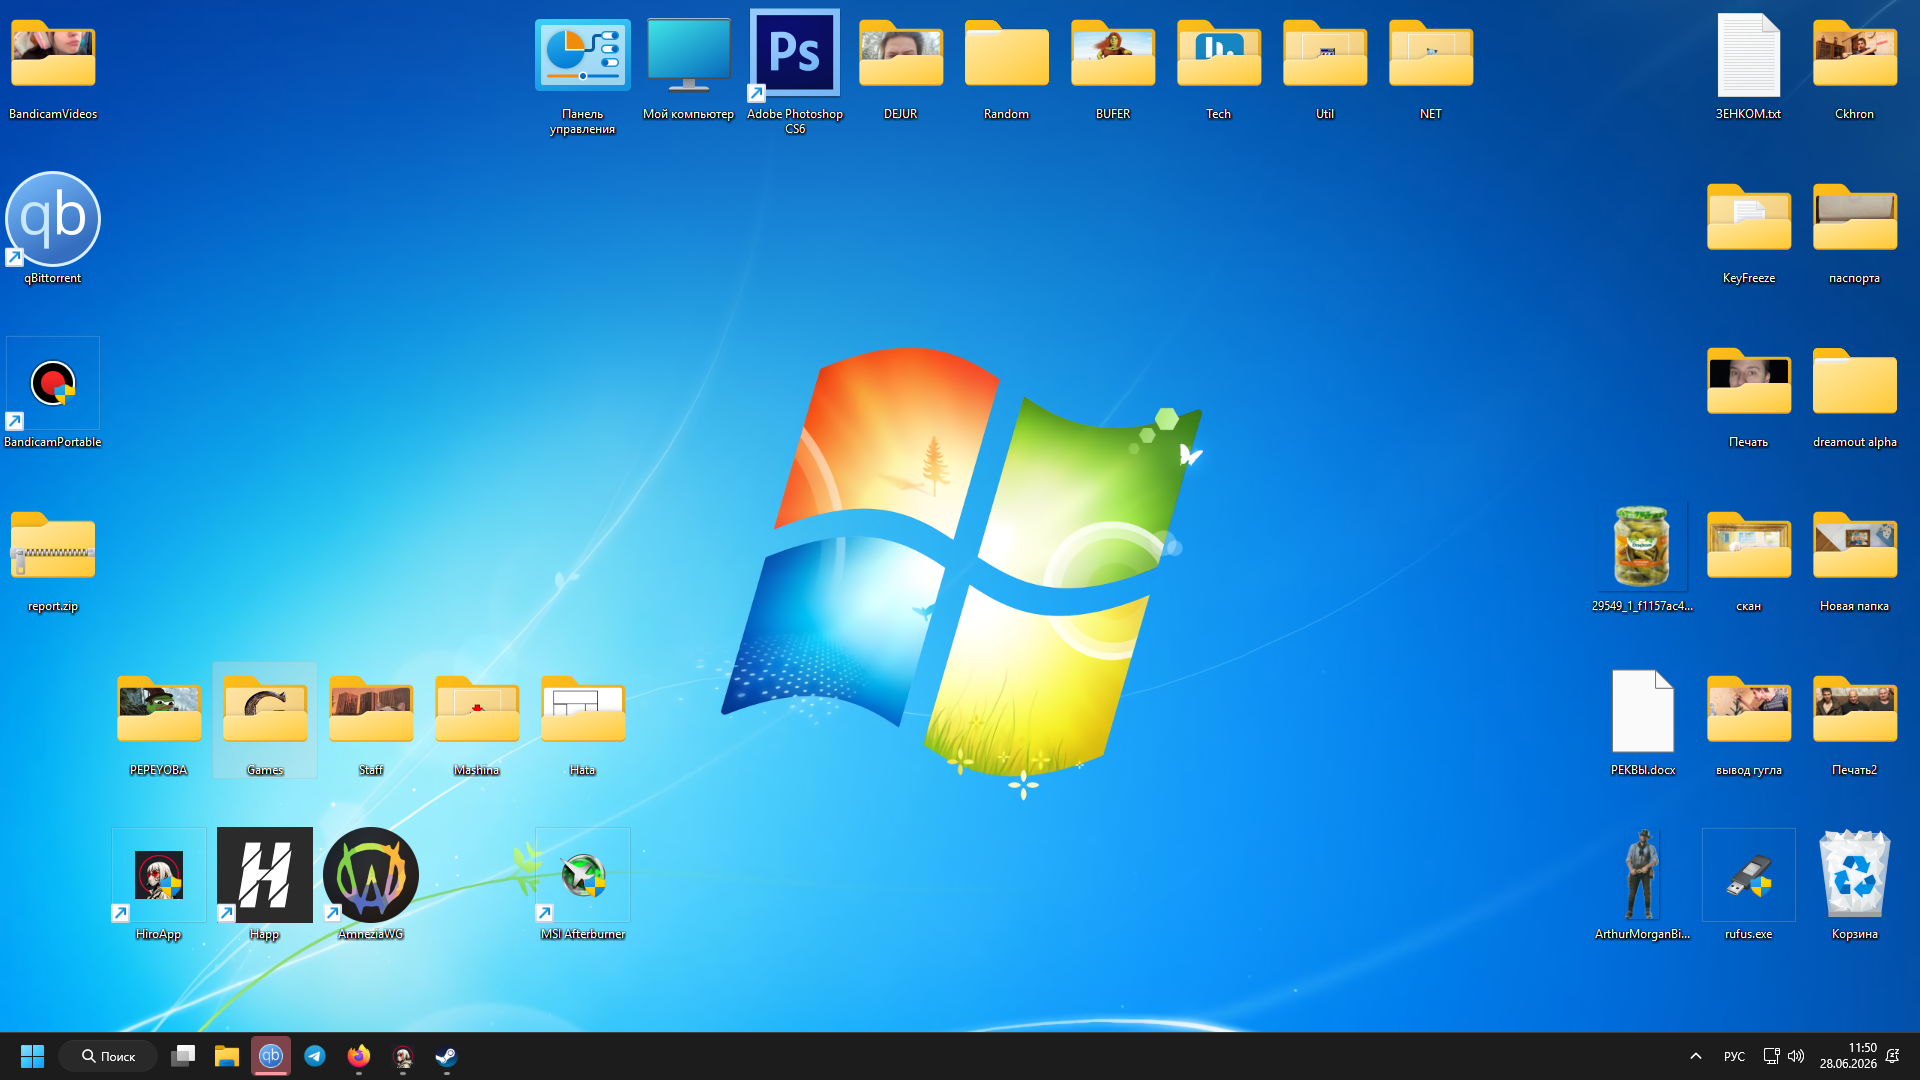Expand the hidden system tray icons chevron
Screen dimensions: 1920x1080
tap(1696, 1056)
